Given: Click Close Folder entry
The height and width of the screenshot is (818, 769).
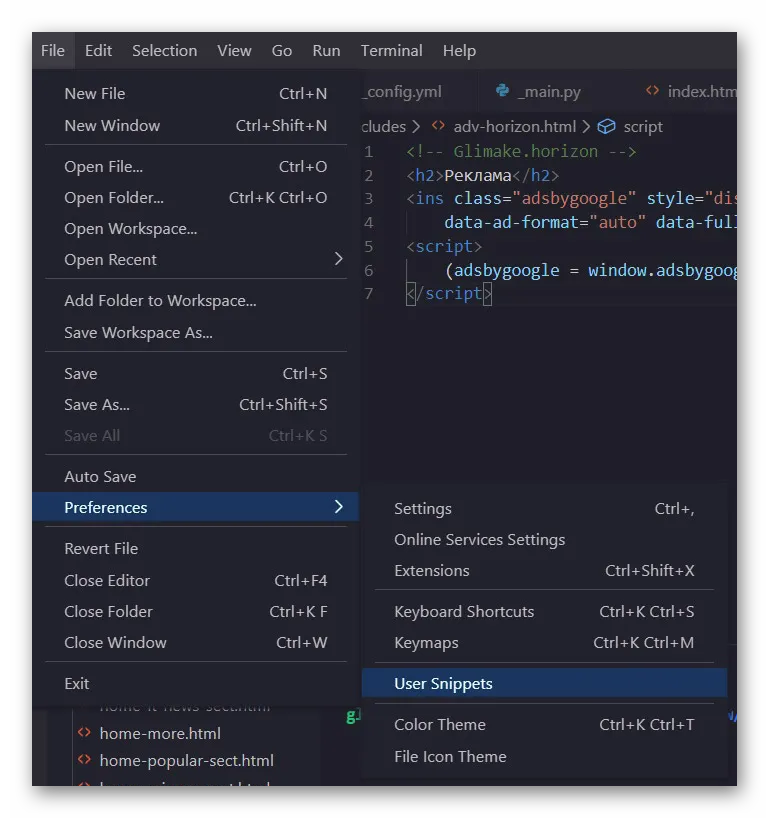Looking at the screenshot, I should (x=196, y=611).
